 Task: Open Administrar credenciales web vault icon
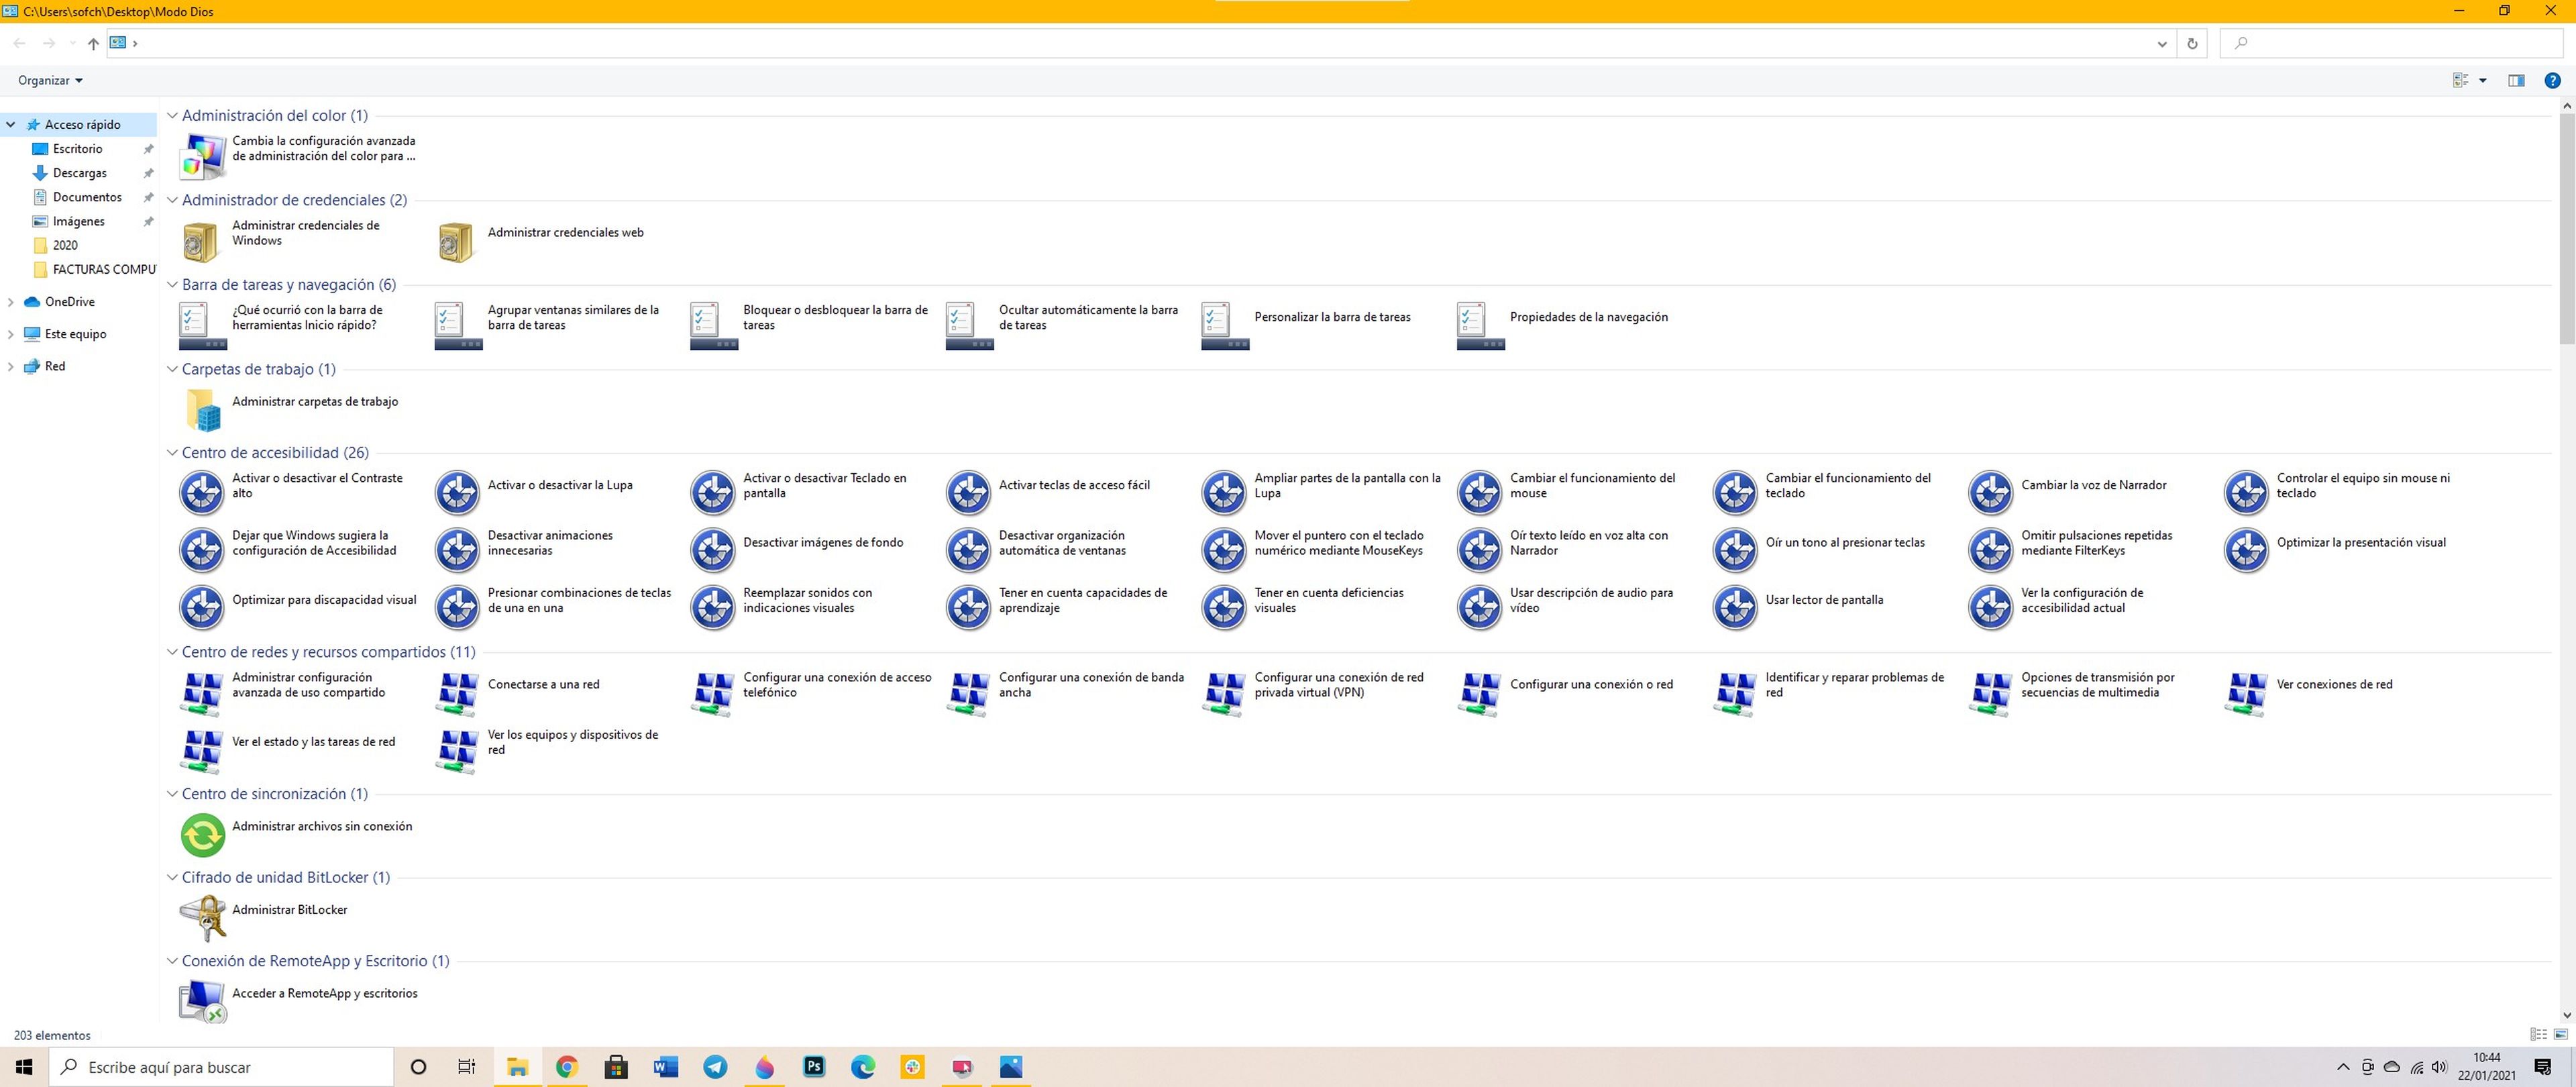tap(457, 241)
